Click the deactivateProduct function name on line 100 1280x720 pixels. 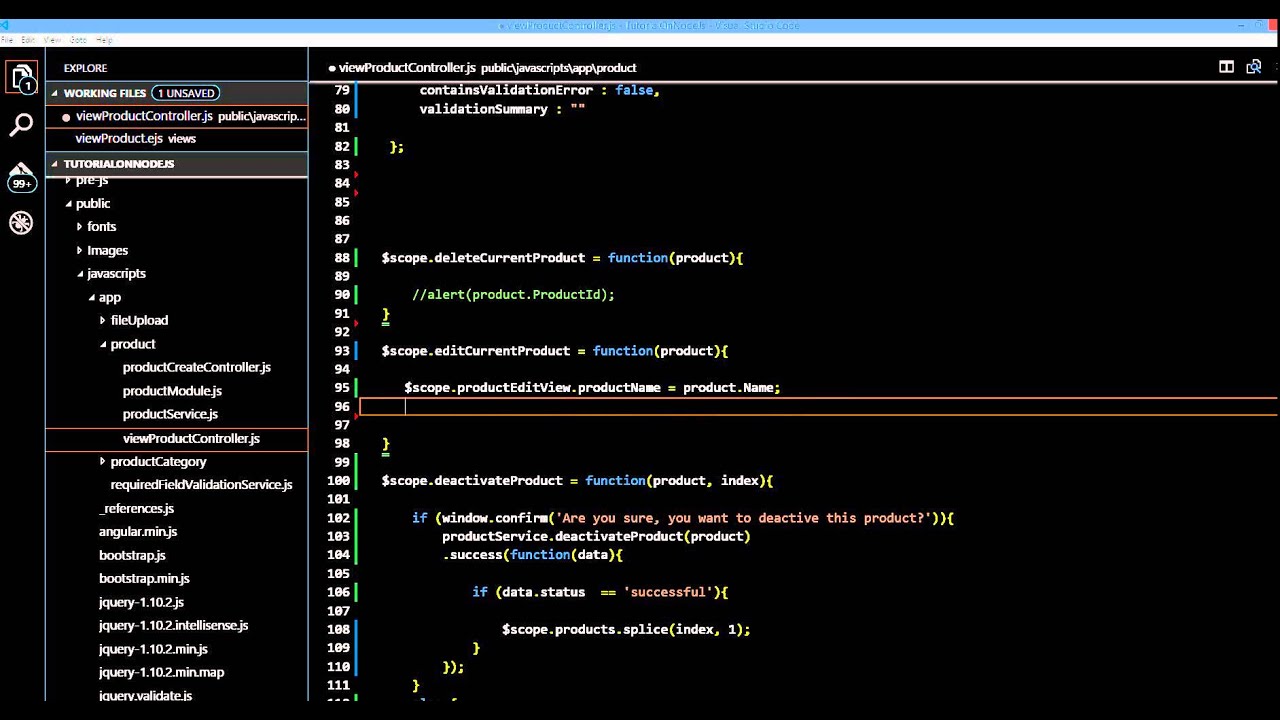498,481
